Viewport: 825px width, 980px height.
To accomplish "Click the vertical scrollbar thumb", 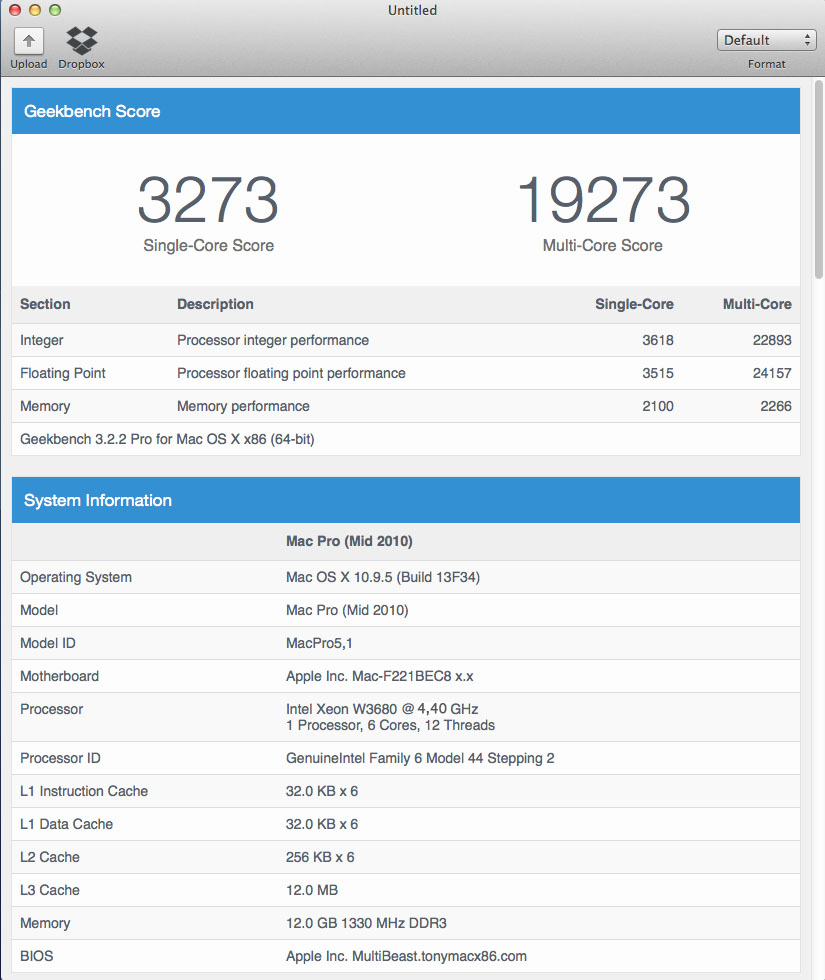I will click(819, 179).
